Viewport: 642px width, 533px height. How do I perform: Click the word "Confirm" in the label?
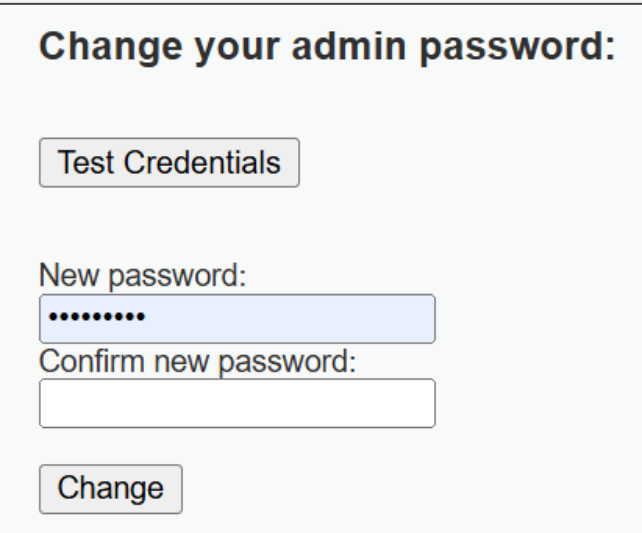[76, 360]
